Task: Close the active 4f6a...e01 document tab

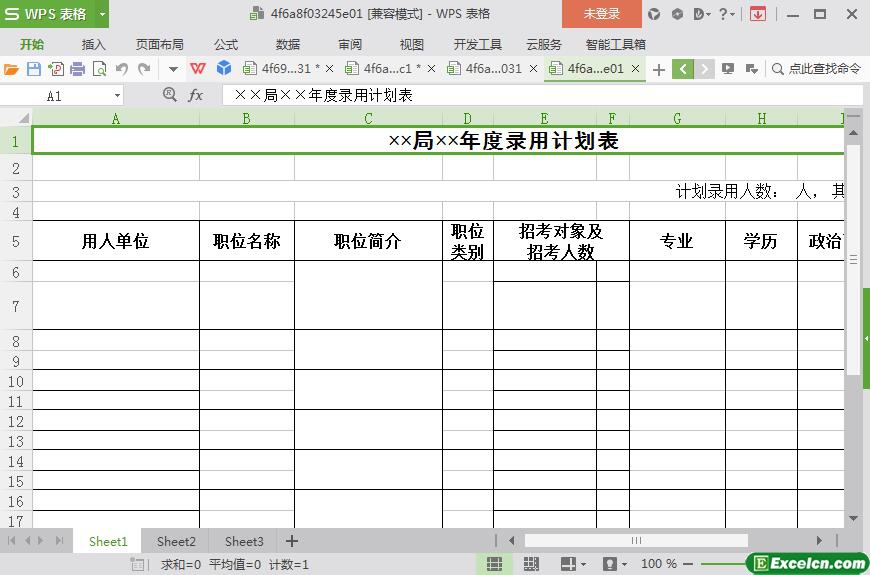Action: pyautogui.click(x=636, y=69)
